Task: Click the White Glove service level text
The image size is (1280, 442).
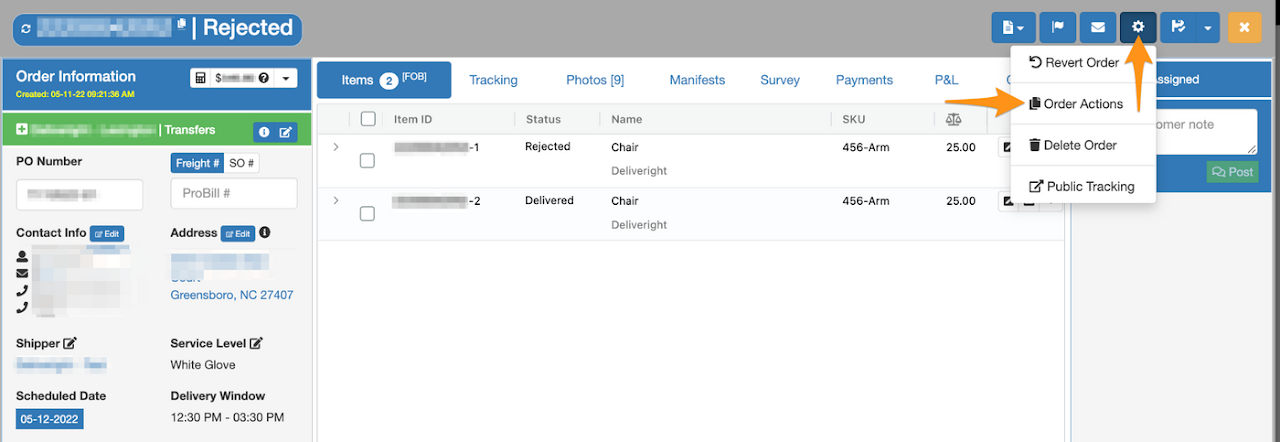Action: pos(204,365)
